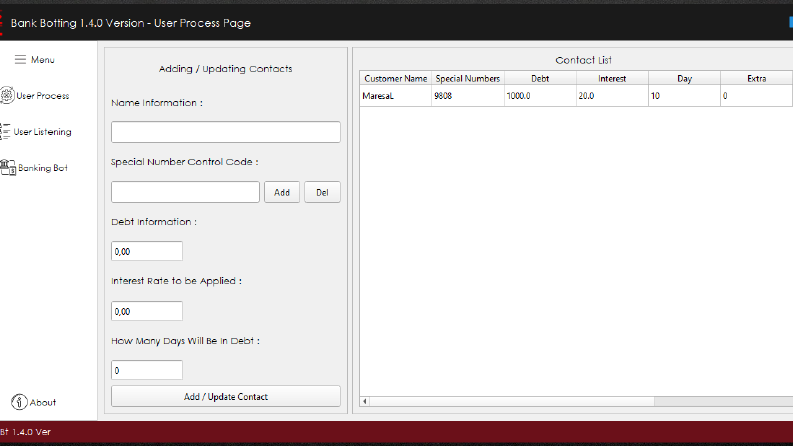Open the hamburger Menu icon
This screenshot has width=793, height=446.
click(x=20, y=60)
